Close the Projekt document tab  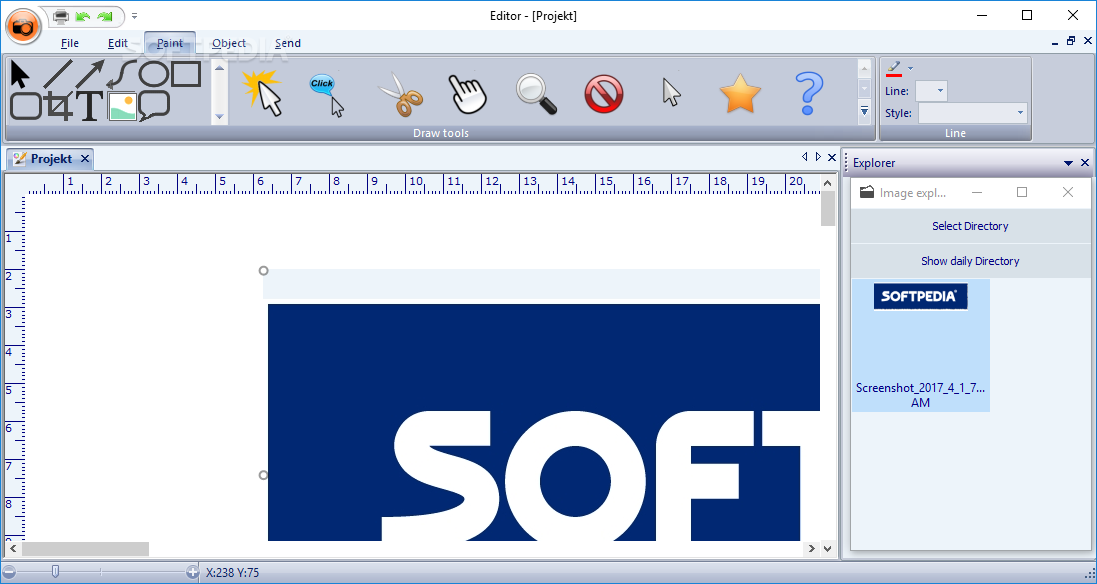(x=85, y=159)
